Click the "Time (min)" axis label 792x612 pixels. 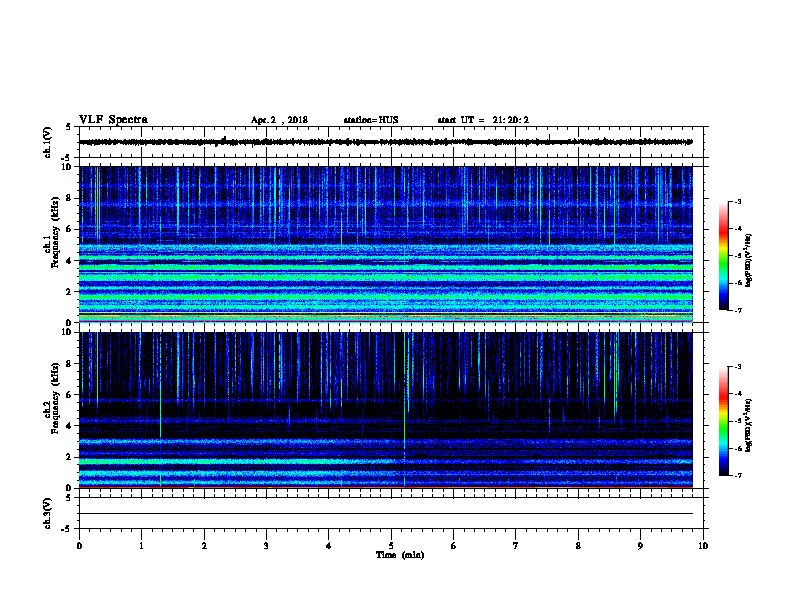pos(400,555)
